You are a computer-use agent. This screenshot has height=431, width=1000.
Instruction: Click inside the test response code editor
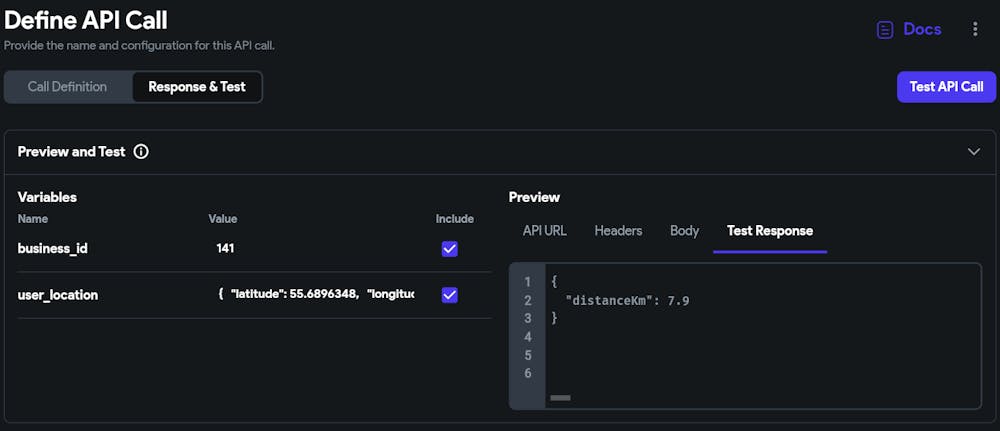coord(760,350)
